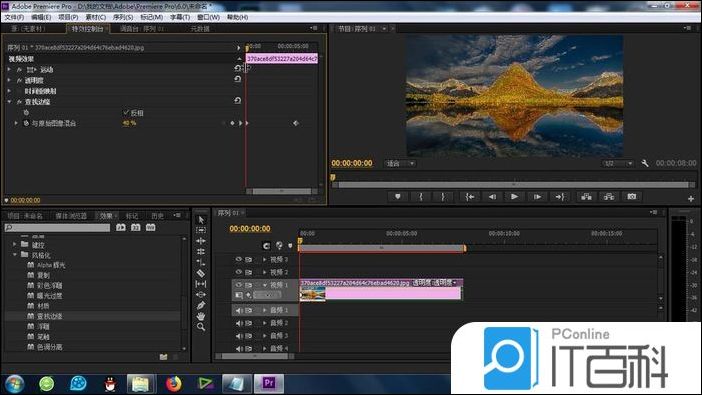
Task: Open the button editor plus icon
Action: pos(691,198)
